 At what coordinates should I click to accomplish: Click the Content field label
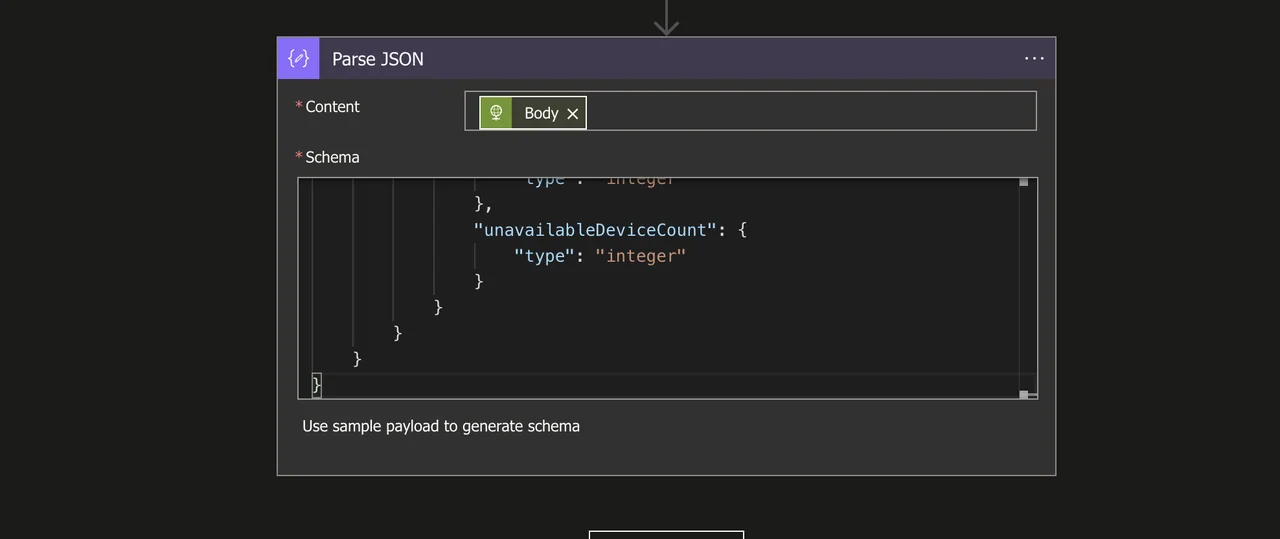pos(332,107)
